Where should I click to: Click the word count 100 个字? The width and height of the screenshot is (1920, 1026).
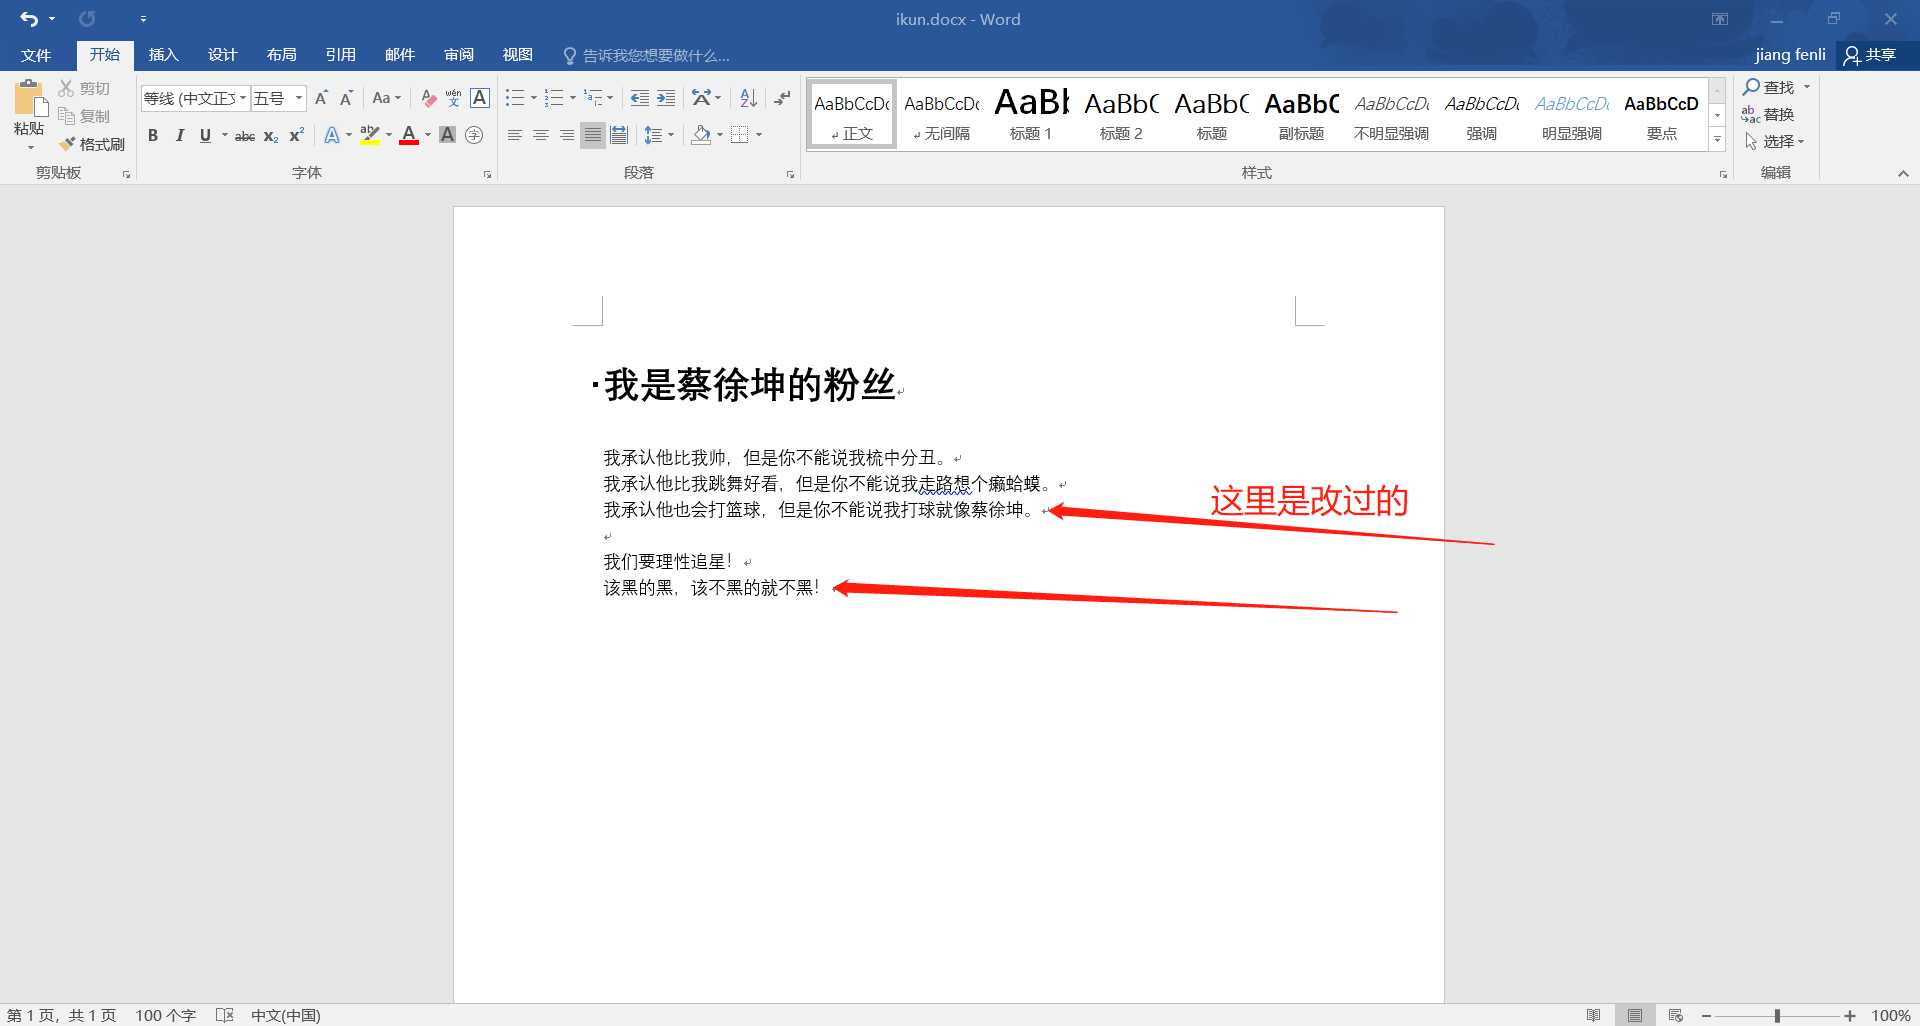[x=166, y=1015]
